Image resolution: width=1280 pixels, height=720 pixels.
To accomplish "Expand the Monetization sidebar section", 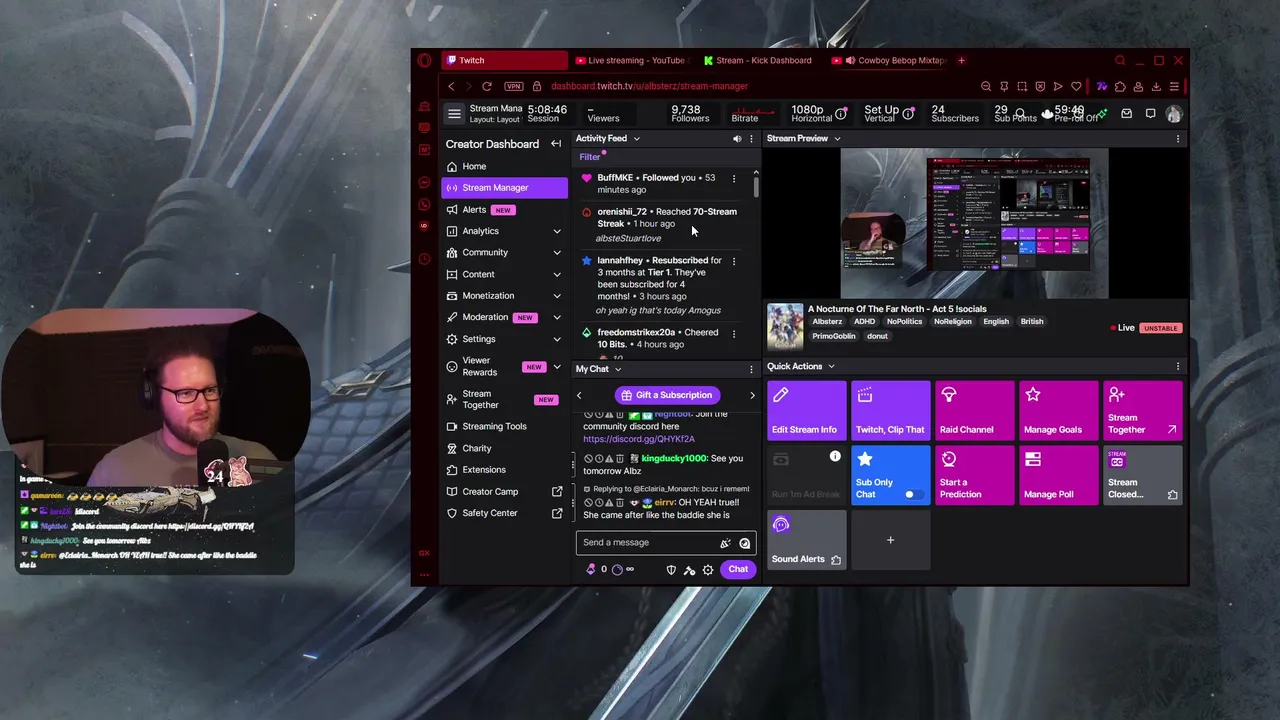I will tap(557, 296).
